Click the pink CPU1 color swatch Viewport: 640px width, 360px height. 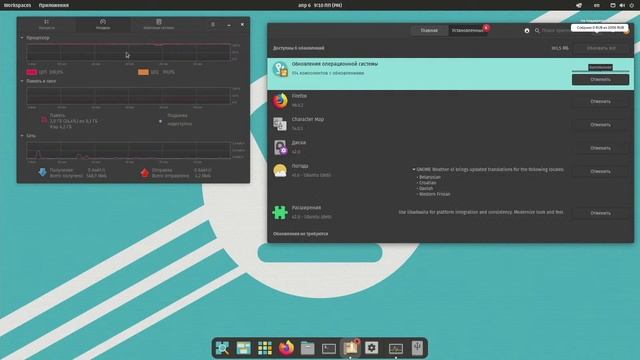click(31, 72)
